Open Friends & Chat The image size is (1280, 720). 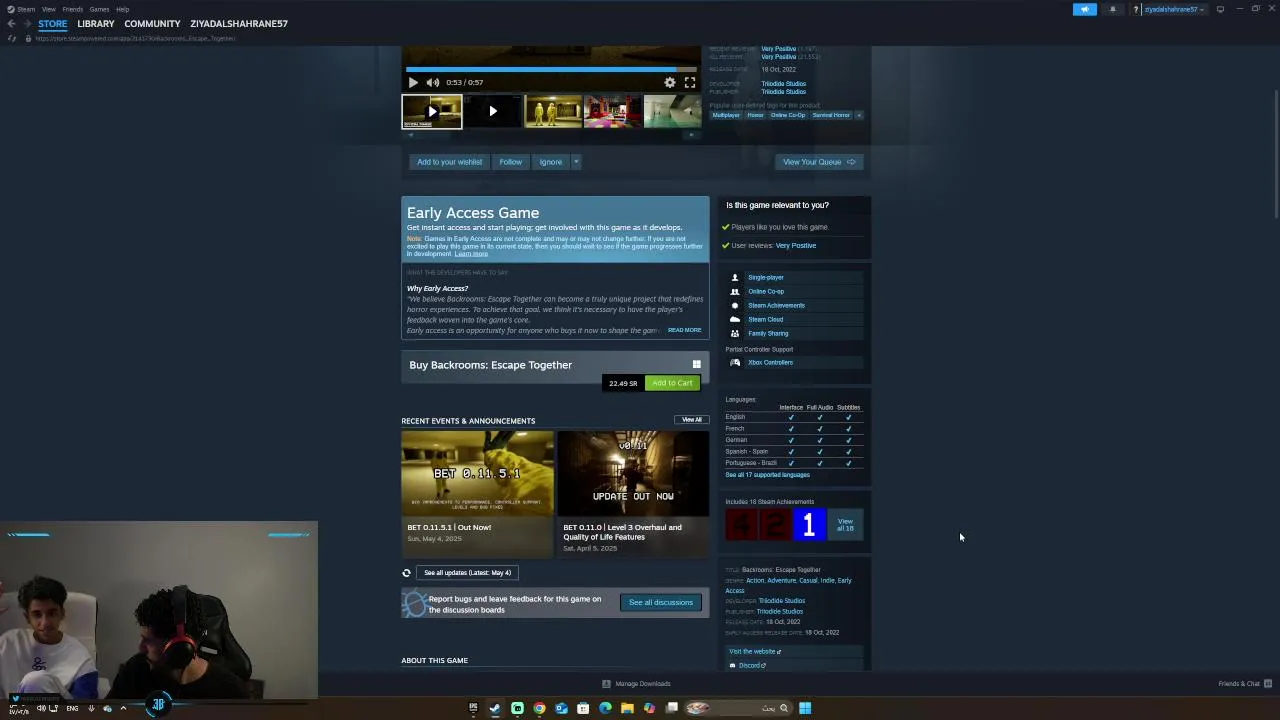[1245, 684]
